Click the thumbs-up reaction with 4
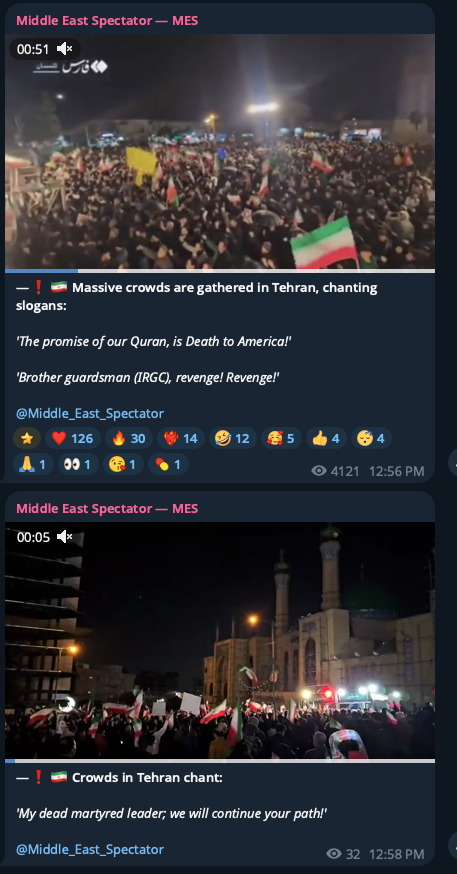This screenshot has height=874, width=457. pyautogui.click(x=326, y=438)
